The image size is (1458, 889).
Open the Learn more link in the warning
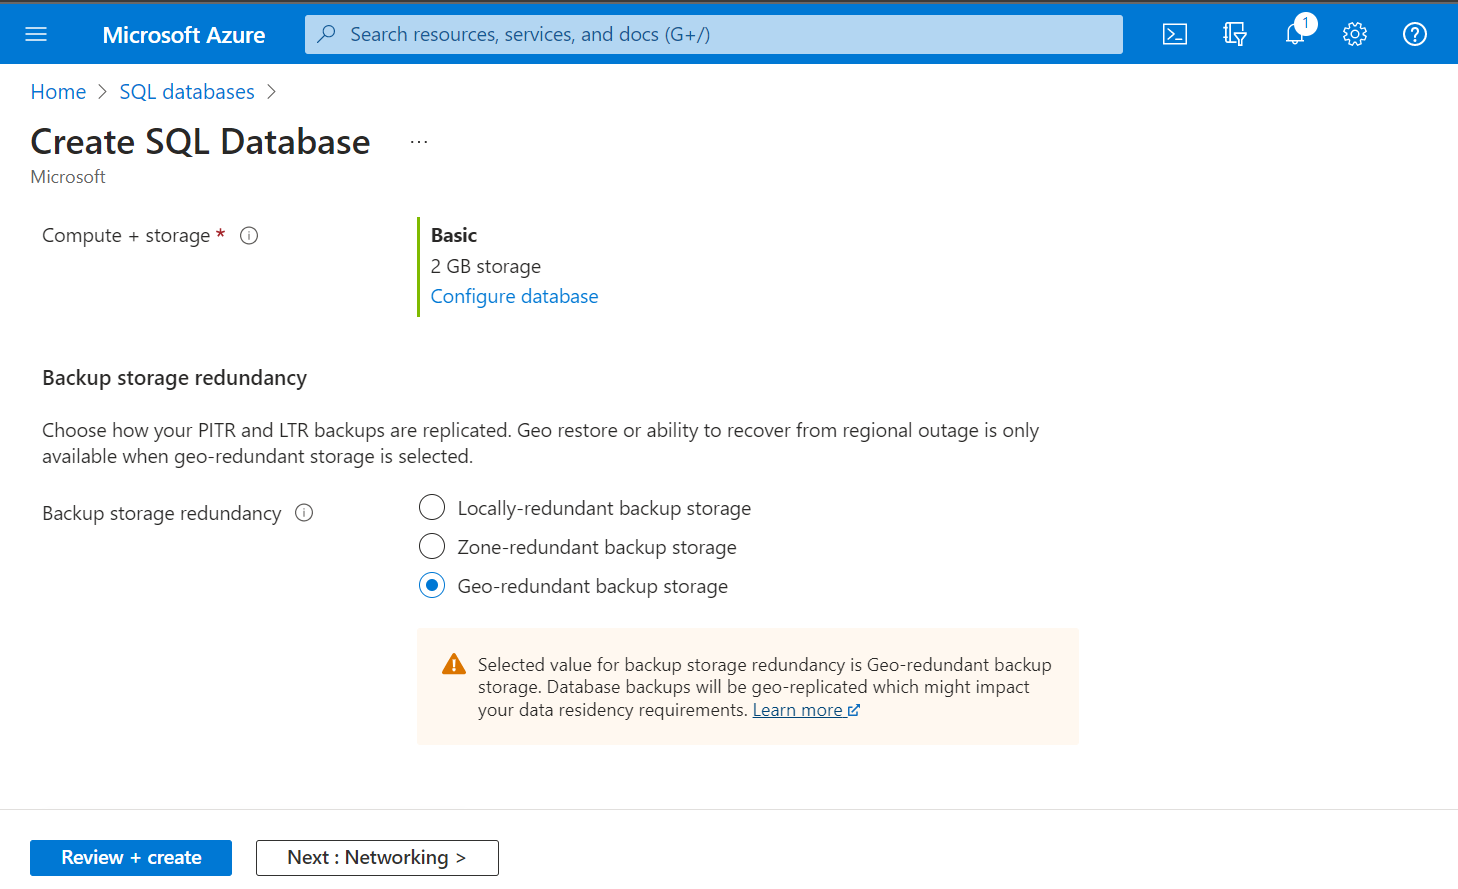click(806, 710)
